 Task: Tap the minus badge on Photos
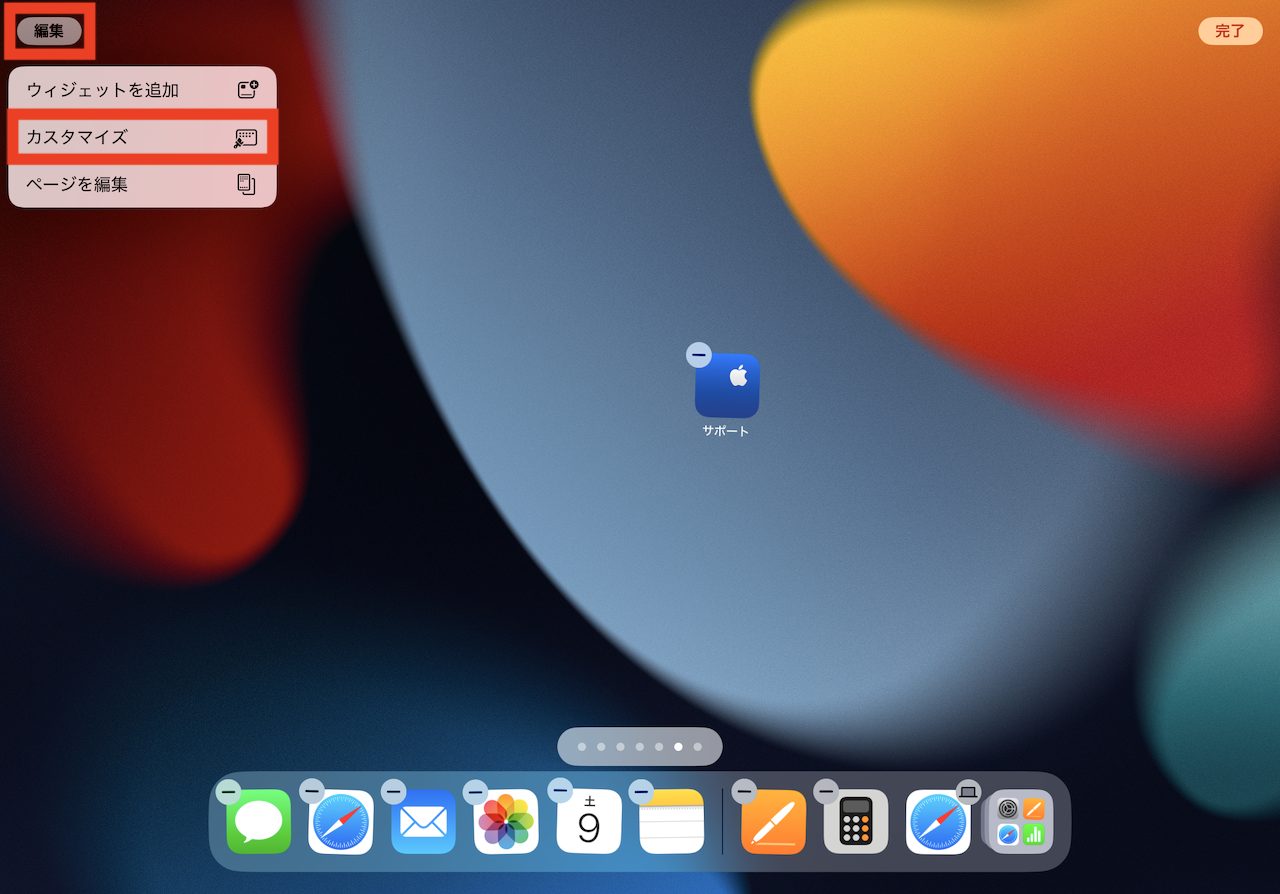click(x=476, y=792)
